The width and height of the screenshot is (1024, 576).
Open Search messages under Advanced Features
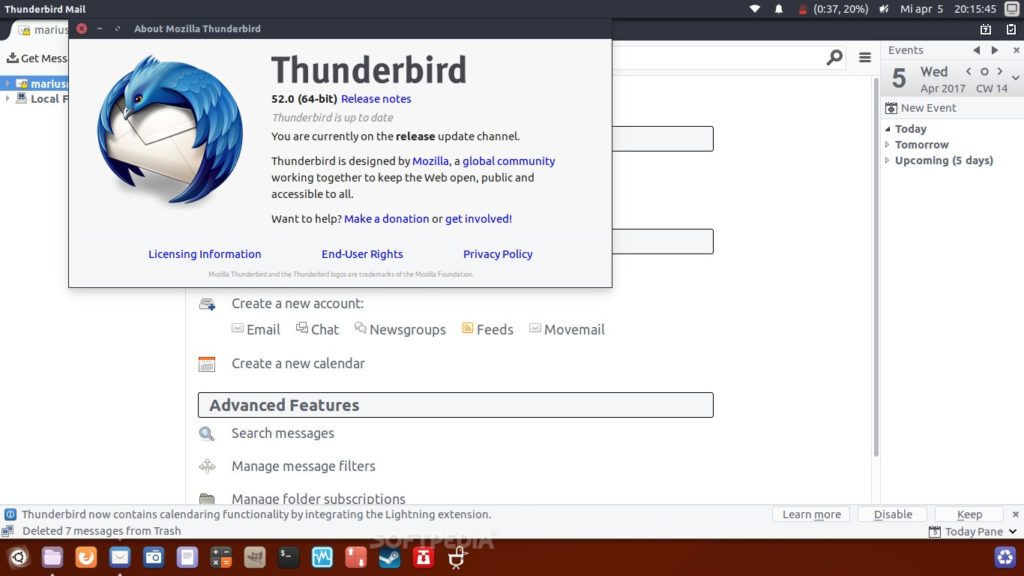click(283, 434)
